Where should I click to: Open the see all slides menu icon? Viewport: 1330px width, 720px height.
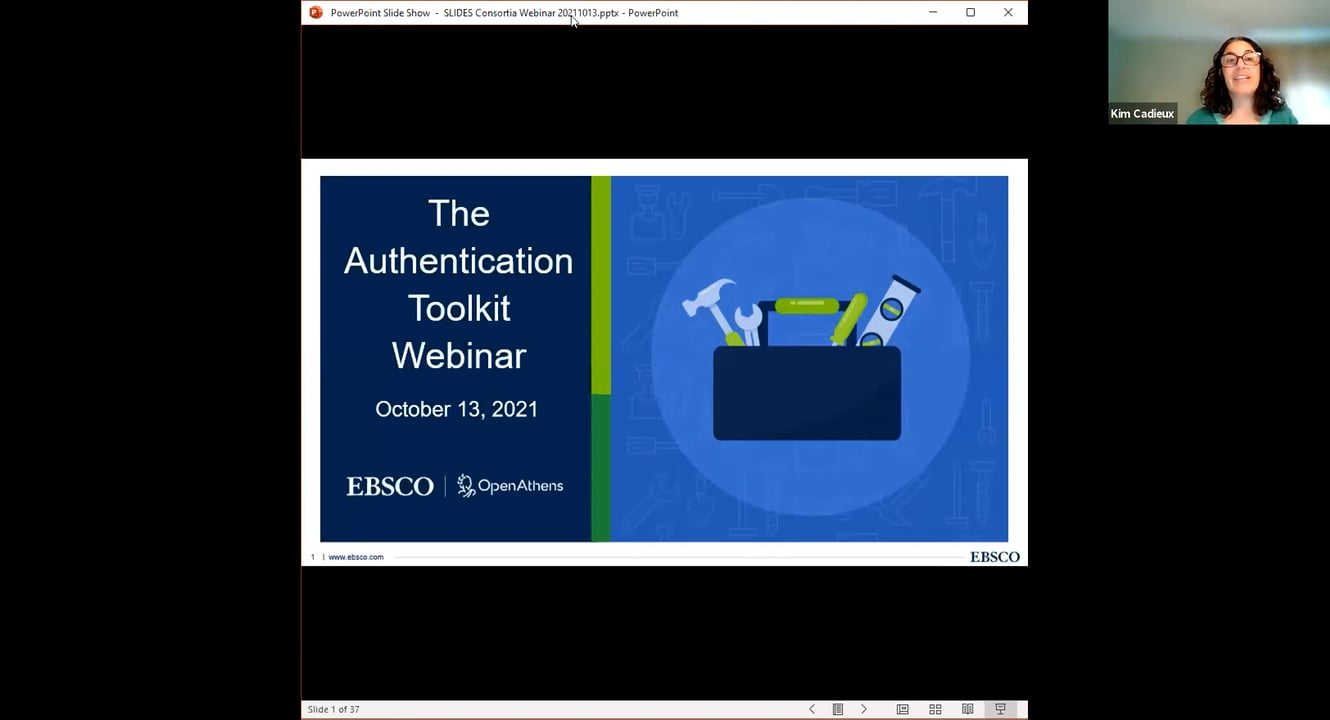click(838, 709)
